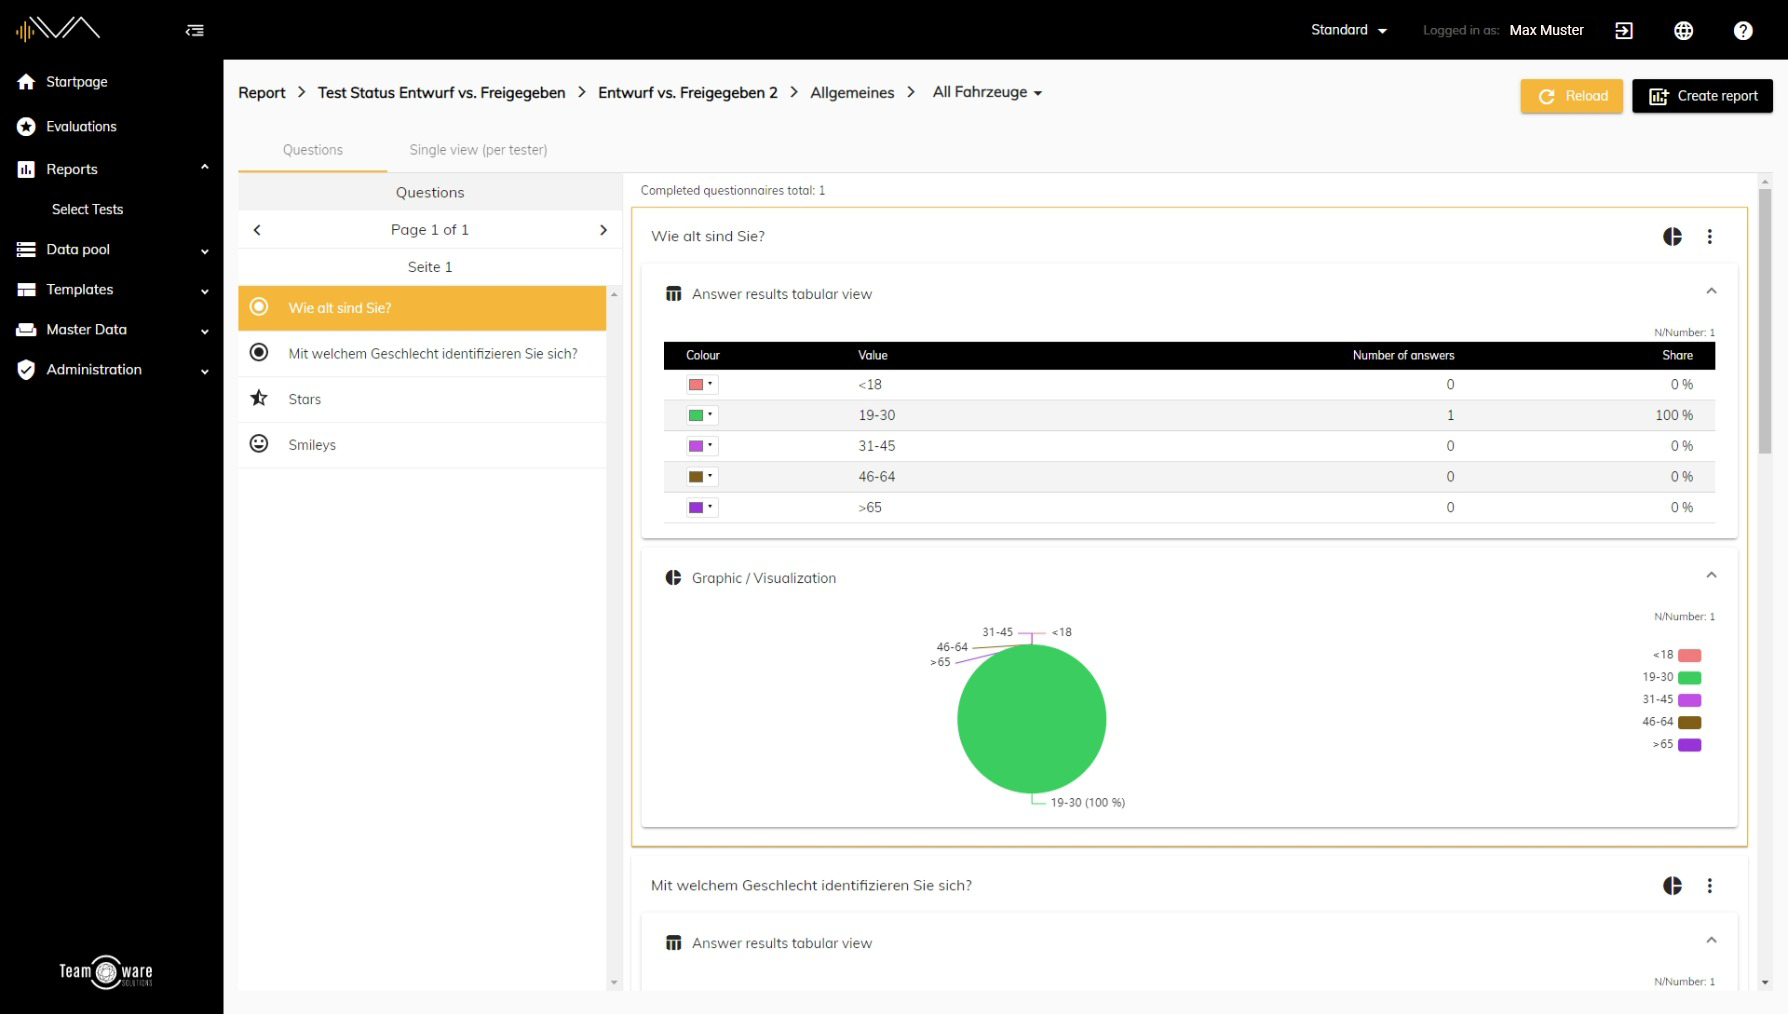Click the 19-30 legend entry in the chart
The image size is (1788, 1014).
[x=1671, y=677]
